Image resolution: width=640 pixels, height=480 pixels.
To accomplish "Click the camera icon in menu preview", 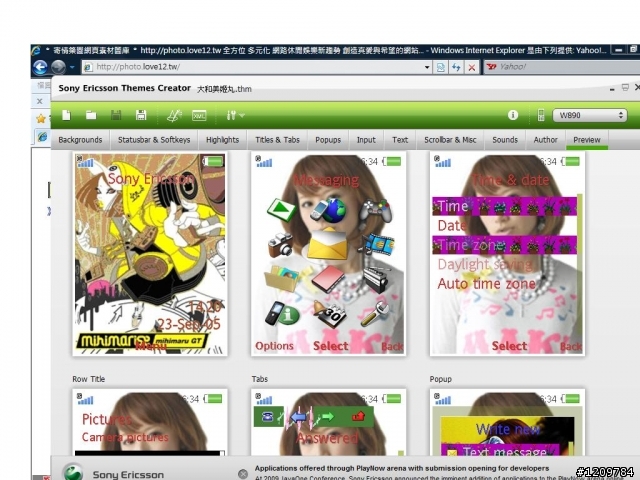I will 280,245.
